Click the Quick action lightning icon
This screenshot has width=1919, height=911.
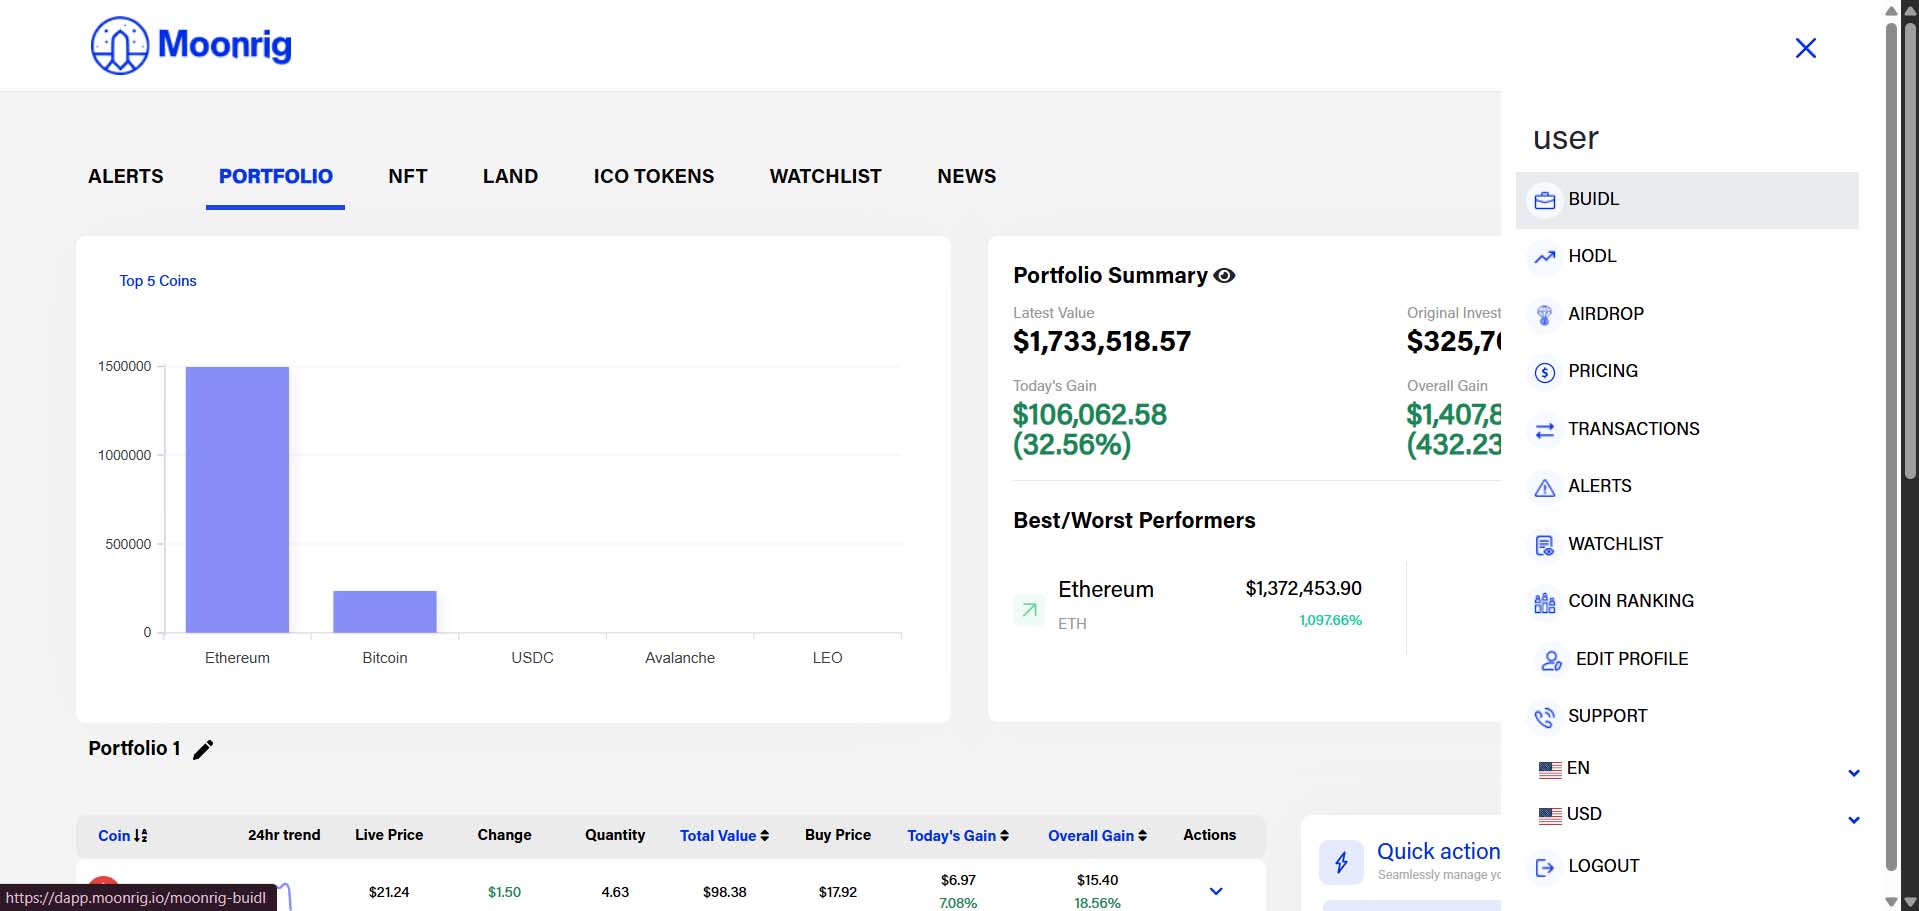pyautogui.click(x=1341, y=862)
